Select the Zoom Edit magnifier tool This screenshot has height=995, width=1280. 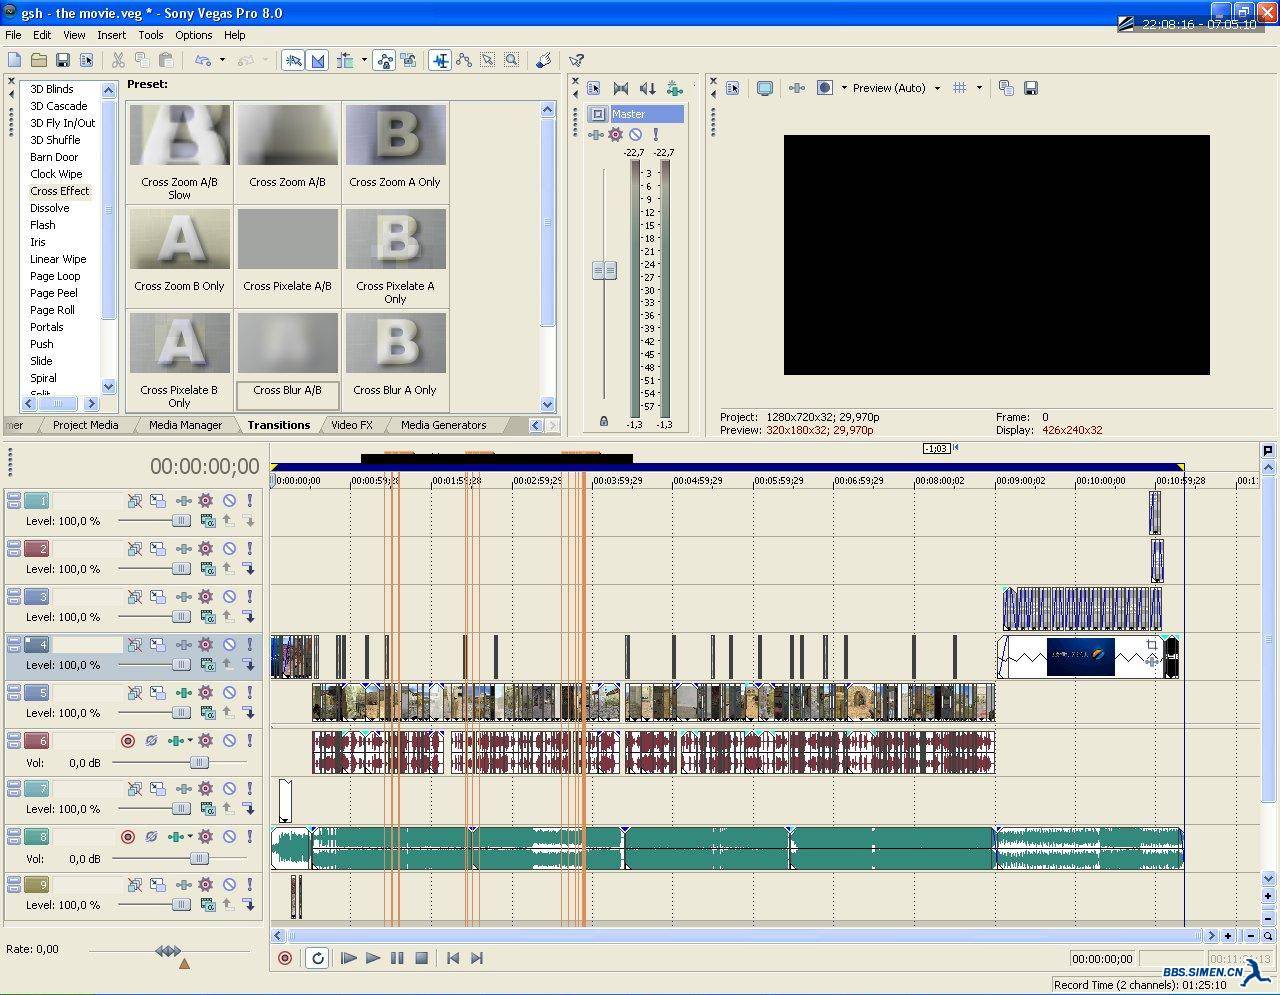(512, 61)
